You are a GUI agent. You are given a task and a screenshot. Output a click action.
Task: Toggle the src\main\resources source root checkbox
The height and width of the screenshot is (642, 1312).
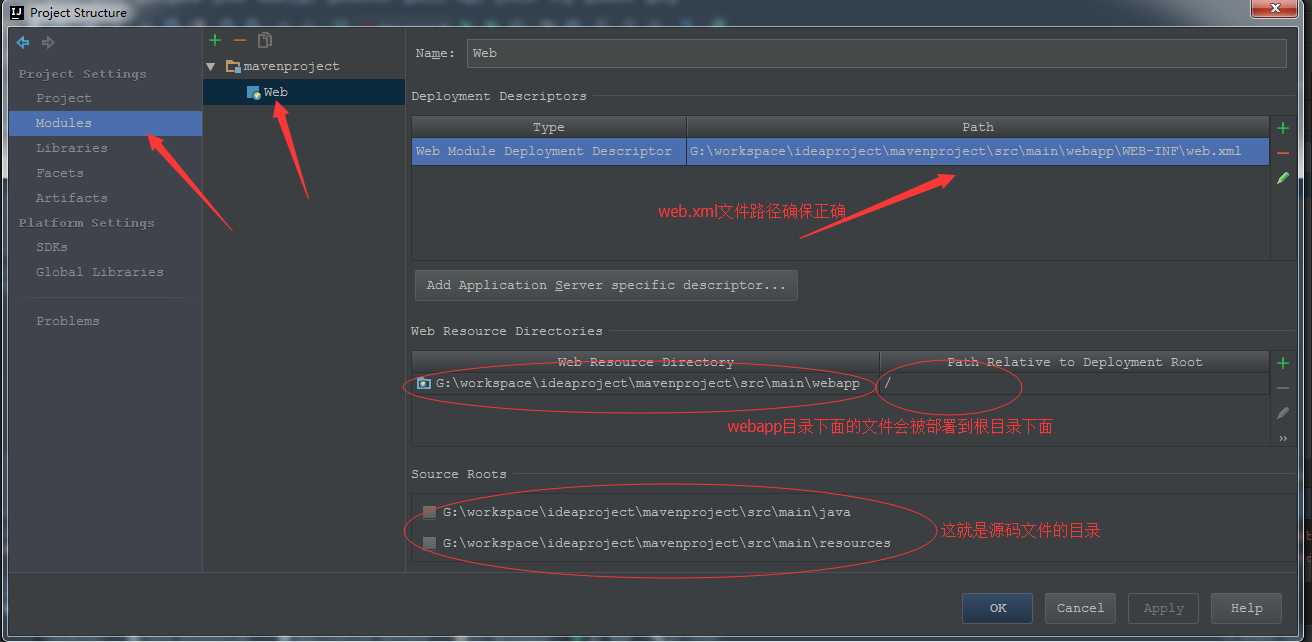[x=429, y=543]
